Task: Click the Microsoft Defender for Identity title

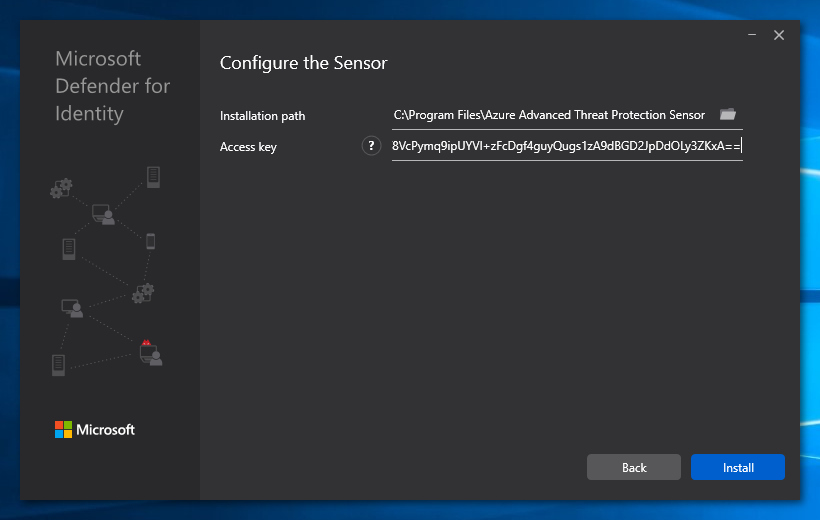Action: (x=112, y=86)
